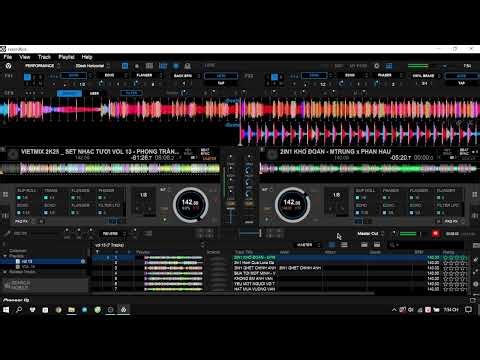480x360 pixels.
Task: Click the left deck BPM platter showing 142
Action: [x=190, y=205]
